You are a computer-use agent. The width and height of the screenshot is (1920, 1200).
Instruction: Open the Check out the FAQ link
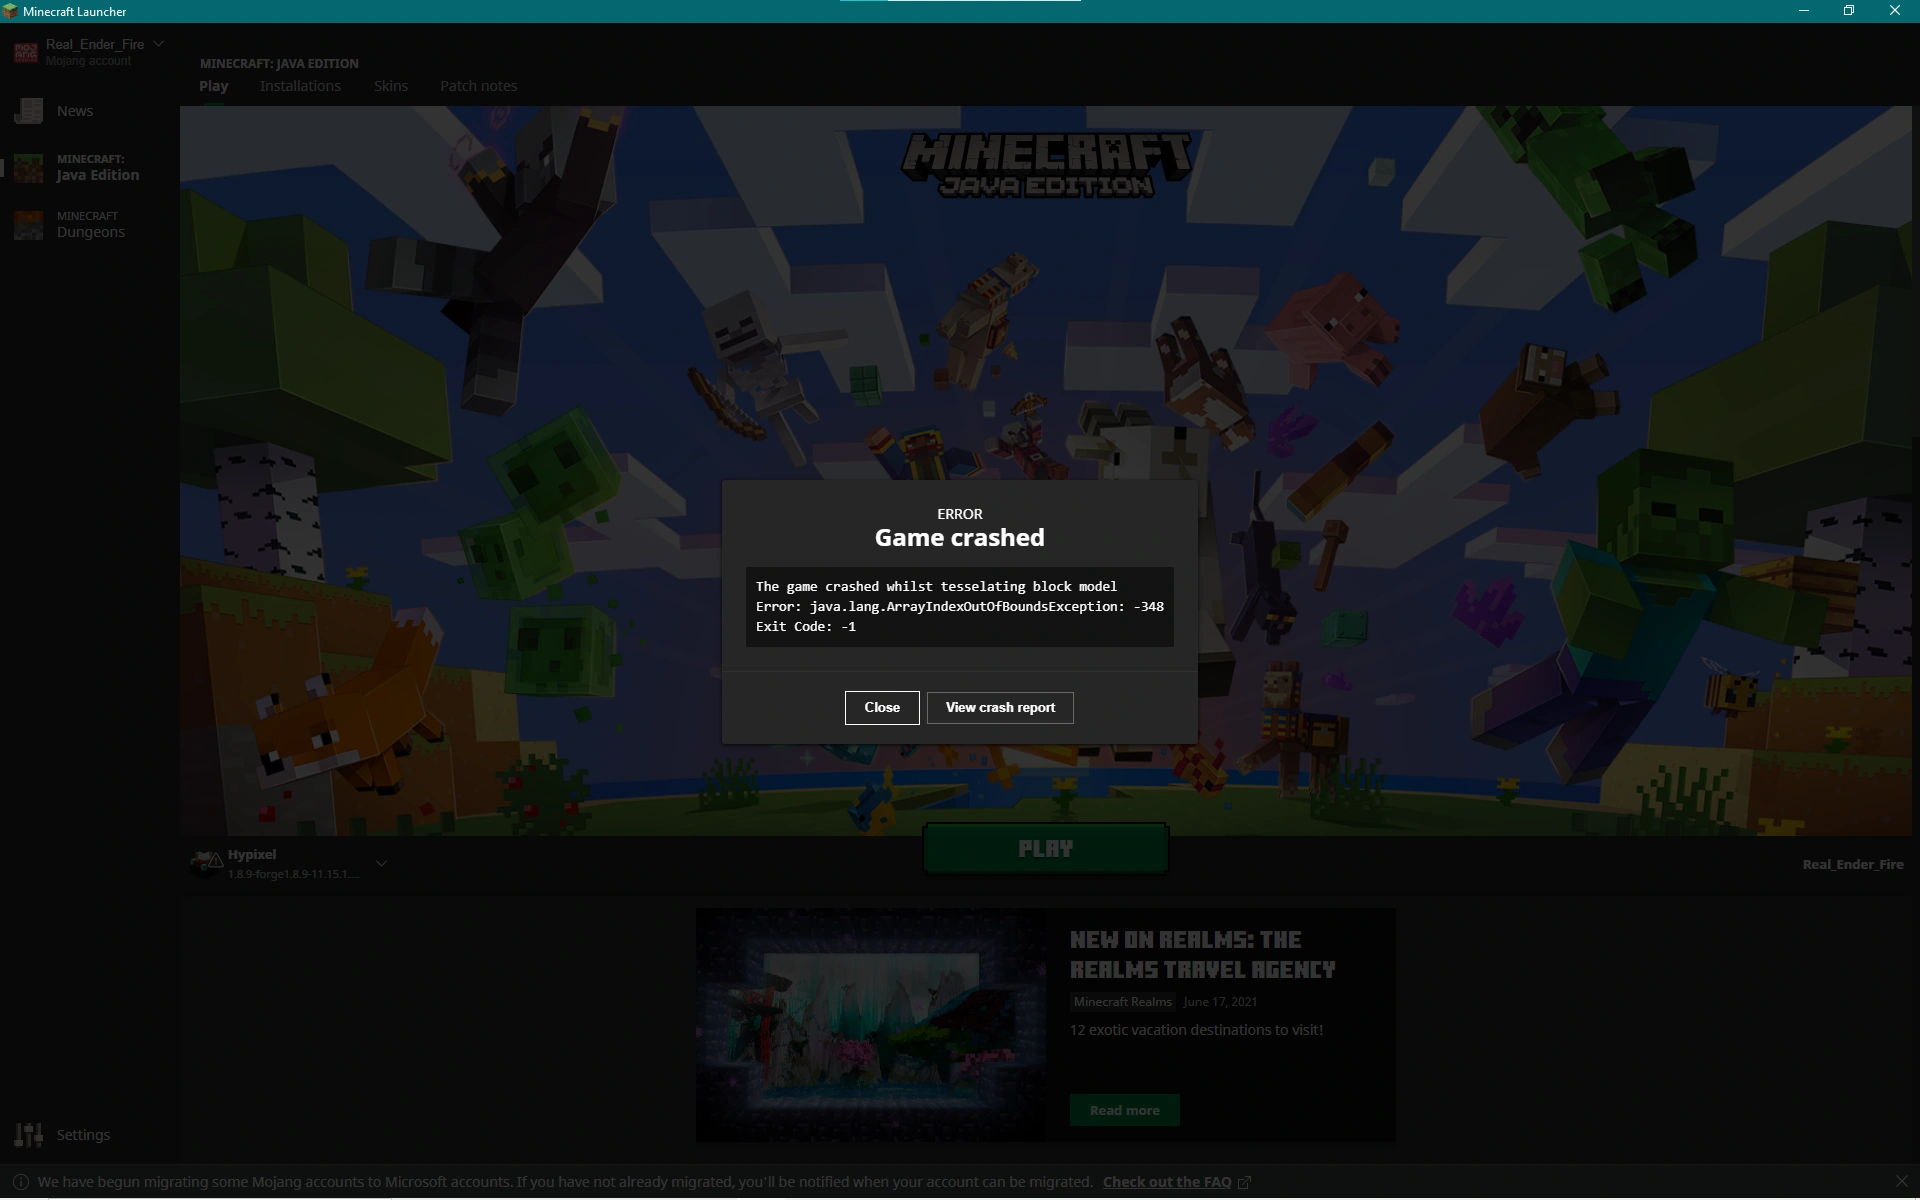click(1167, 1182)
